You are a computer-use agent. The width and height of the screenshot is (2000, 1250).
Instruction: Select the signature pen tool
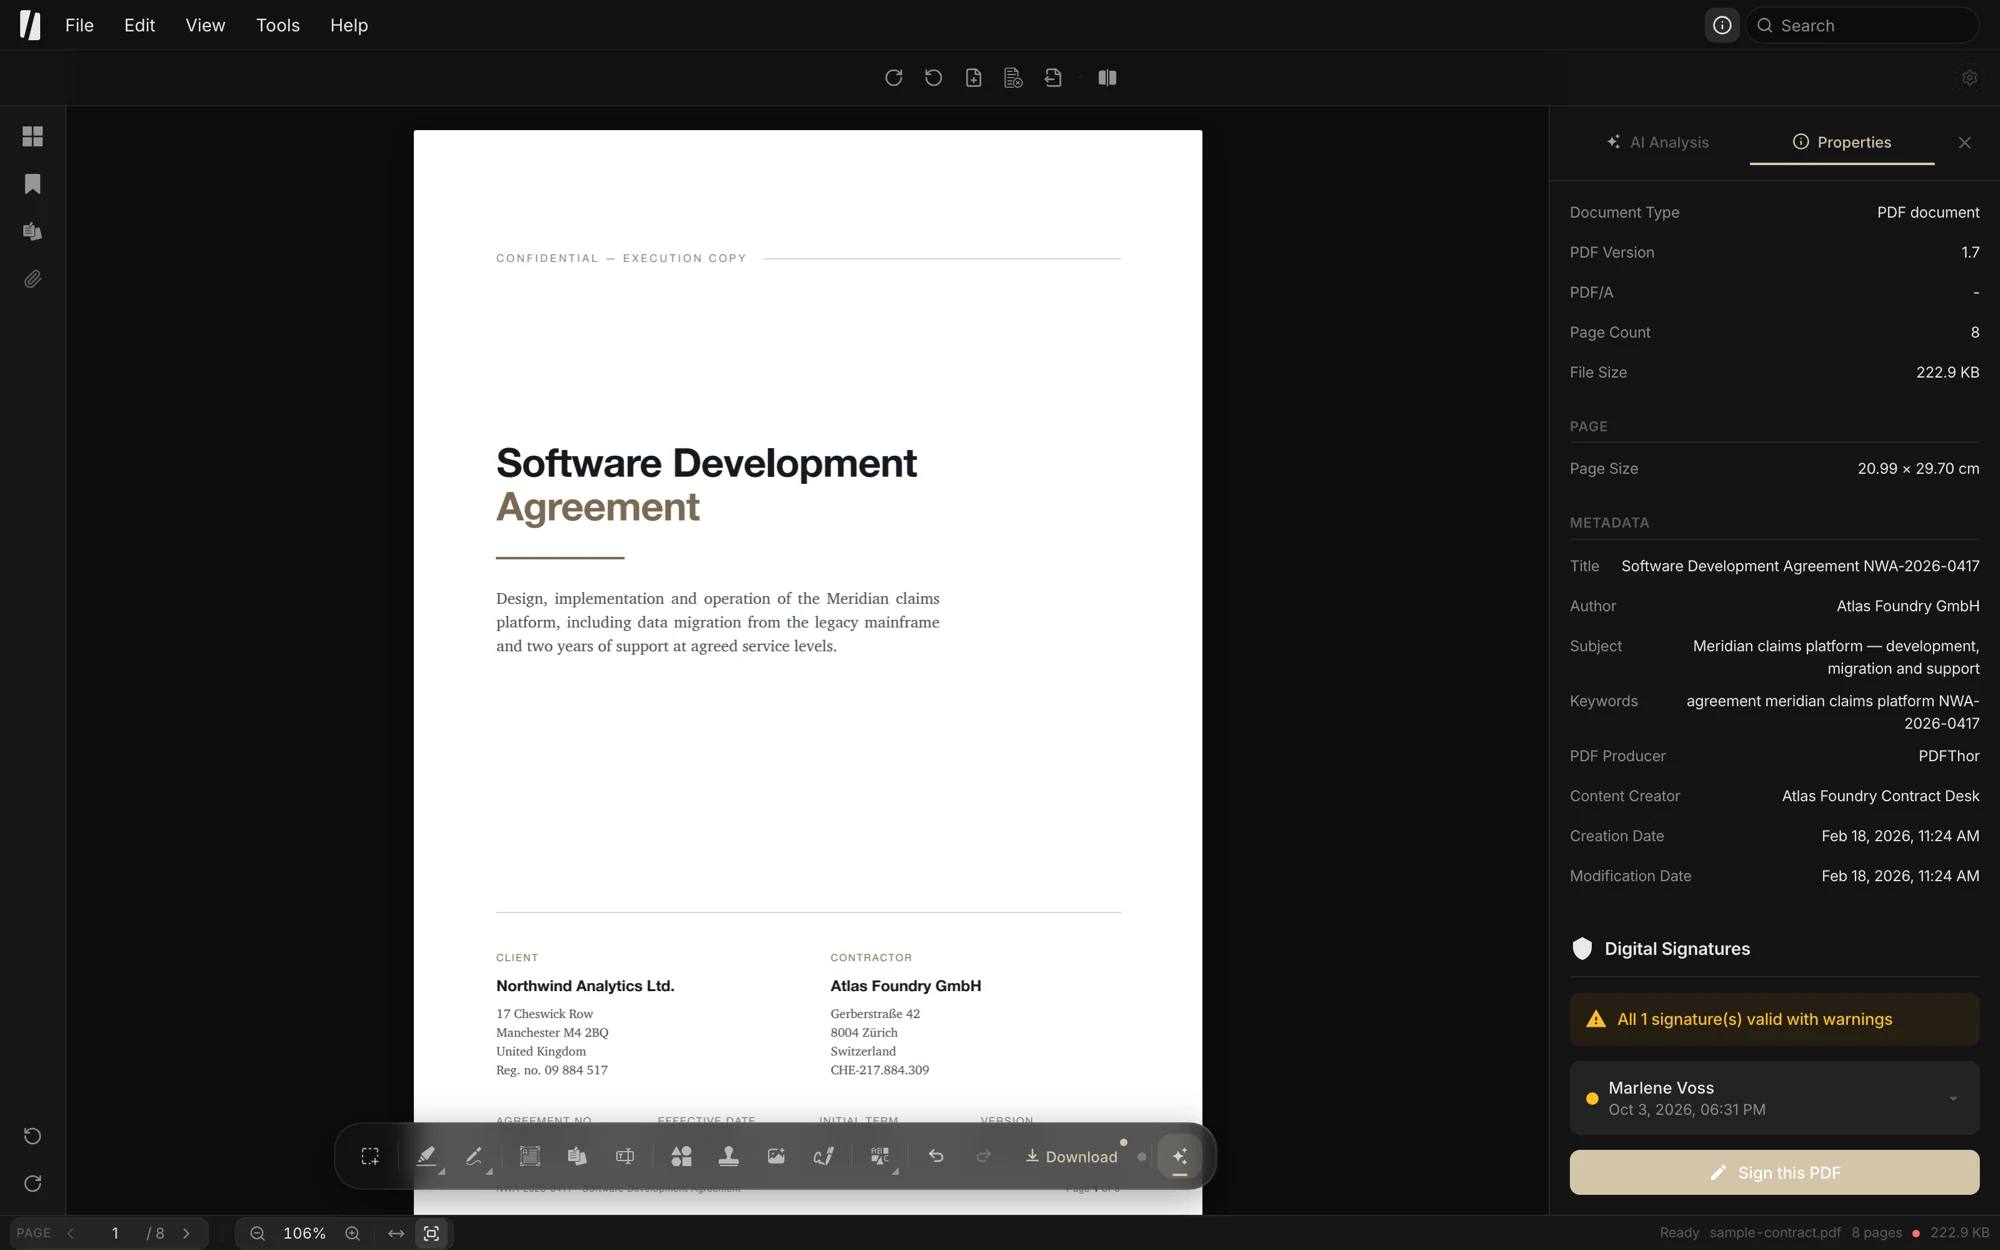click(x=824, y=1156)
